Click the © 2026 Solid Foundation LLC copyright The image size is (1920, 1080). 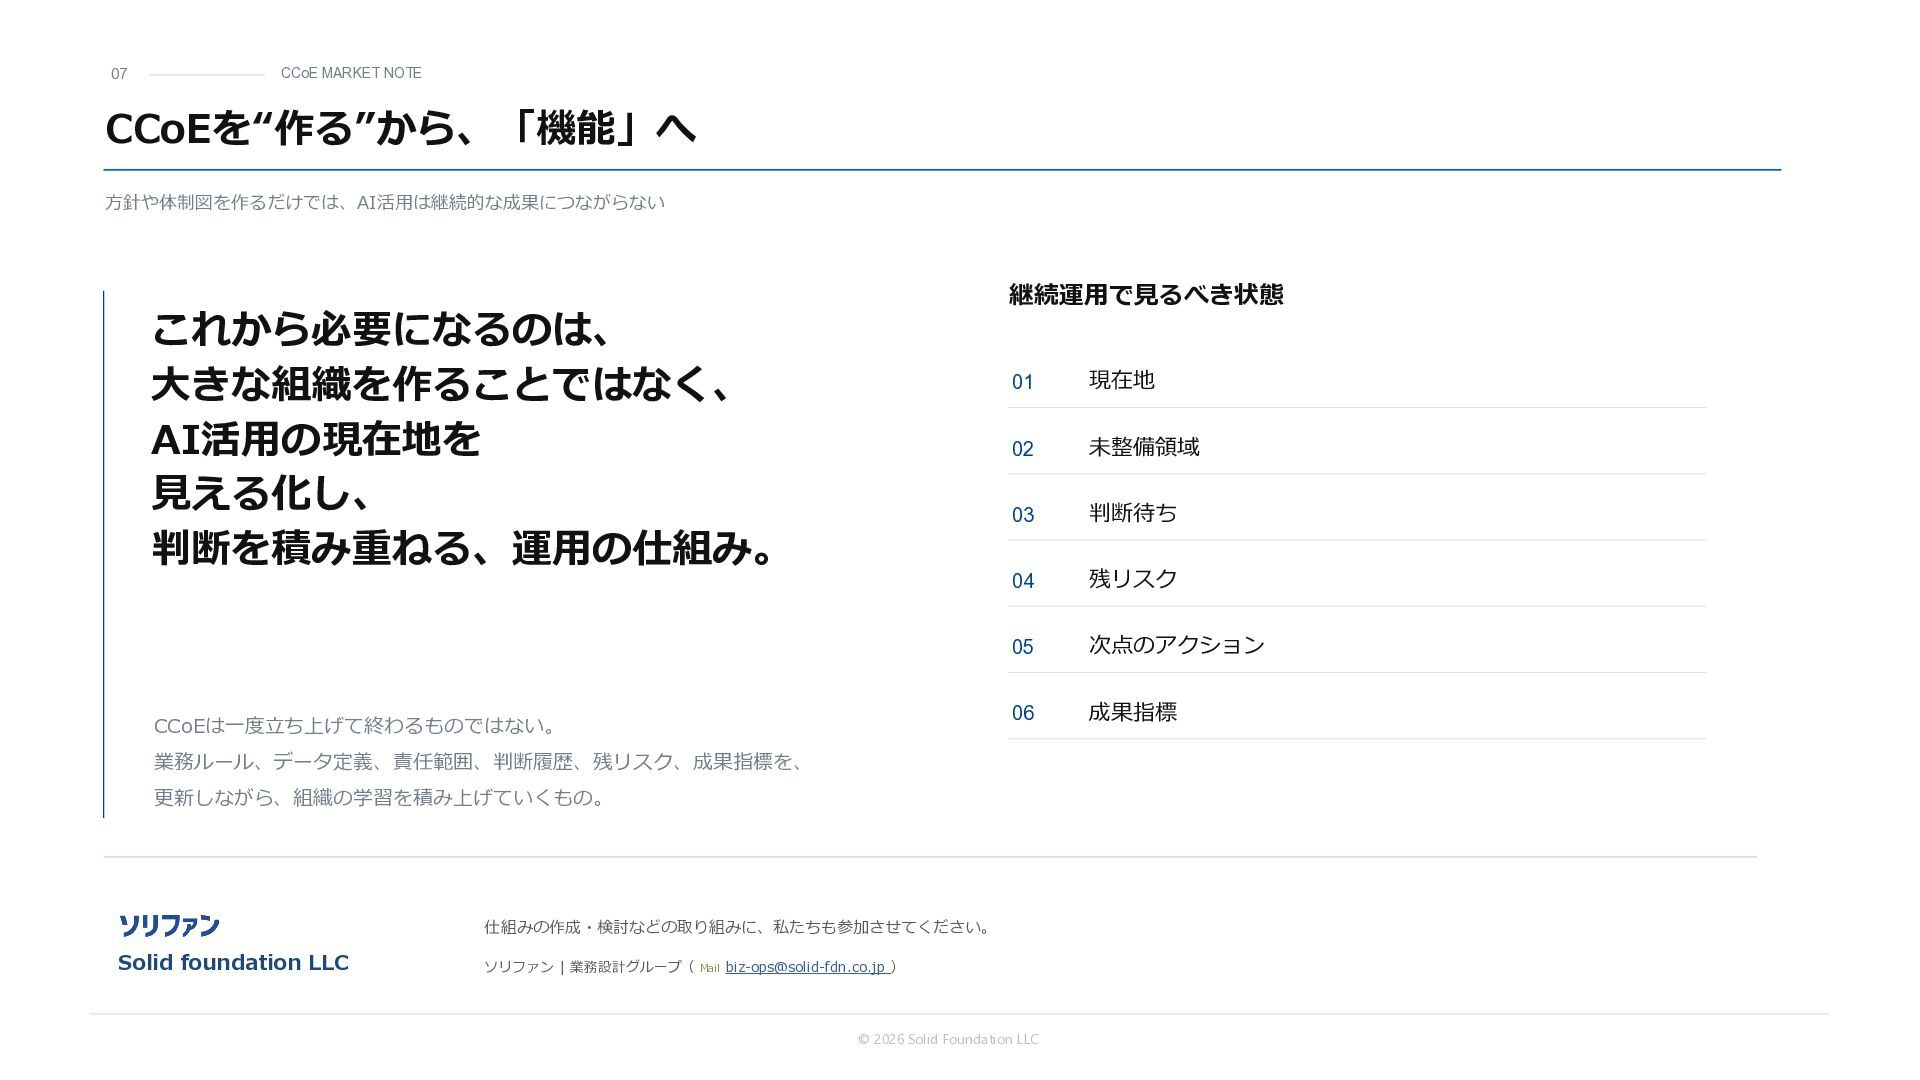[x=948, y=1039]
